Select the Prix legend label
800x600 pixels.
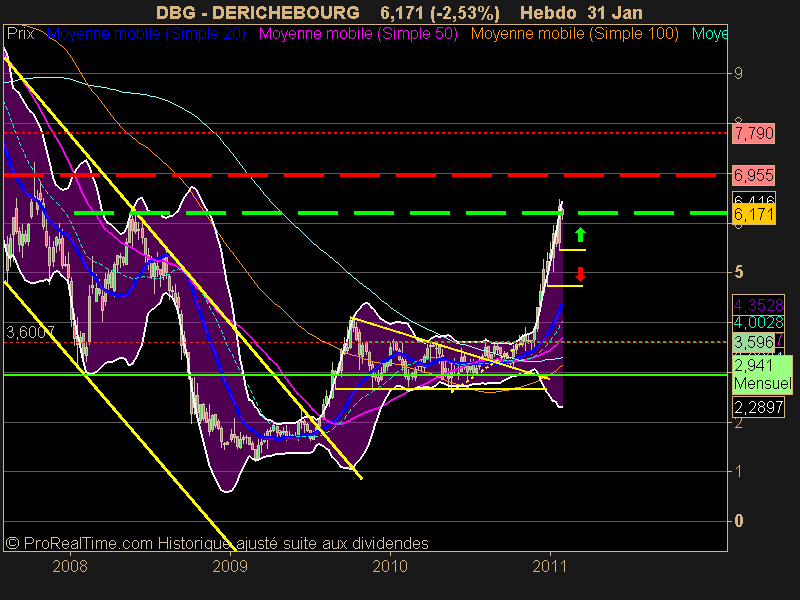click(20, 34)
